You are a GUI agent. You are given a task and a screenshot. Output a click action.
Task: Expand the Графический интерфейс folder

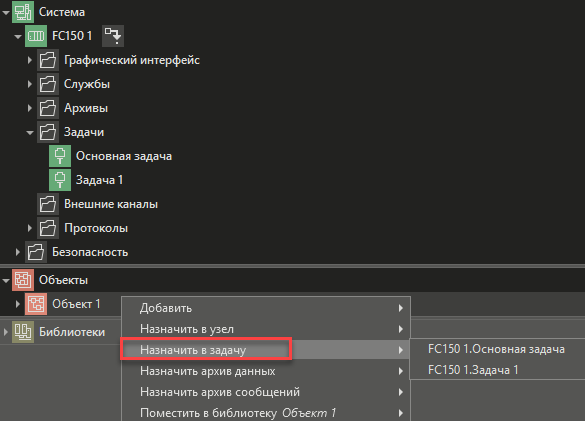point(30,60)
